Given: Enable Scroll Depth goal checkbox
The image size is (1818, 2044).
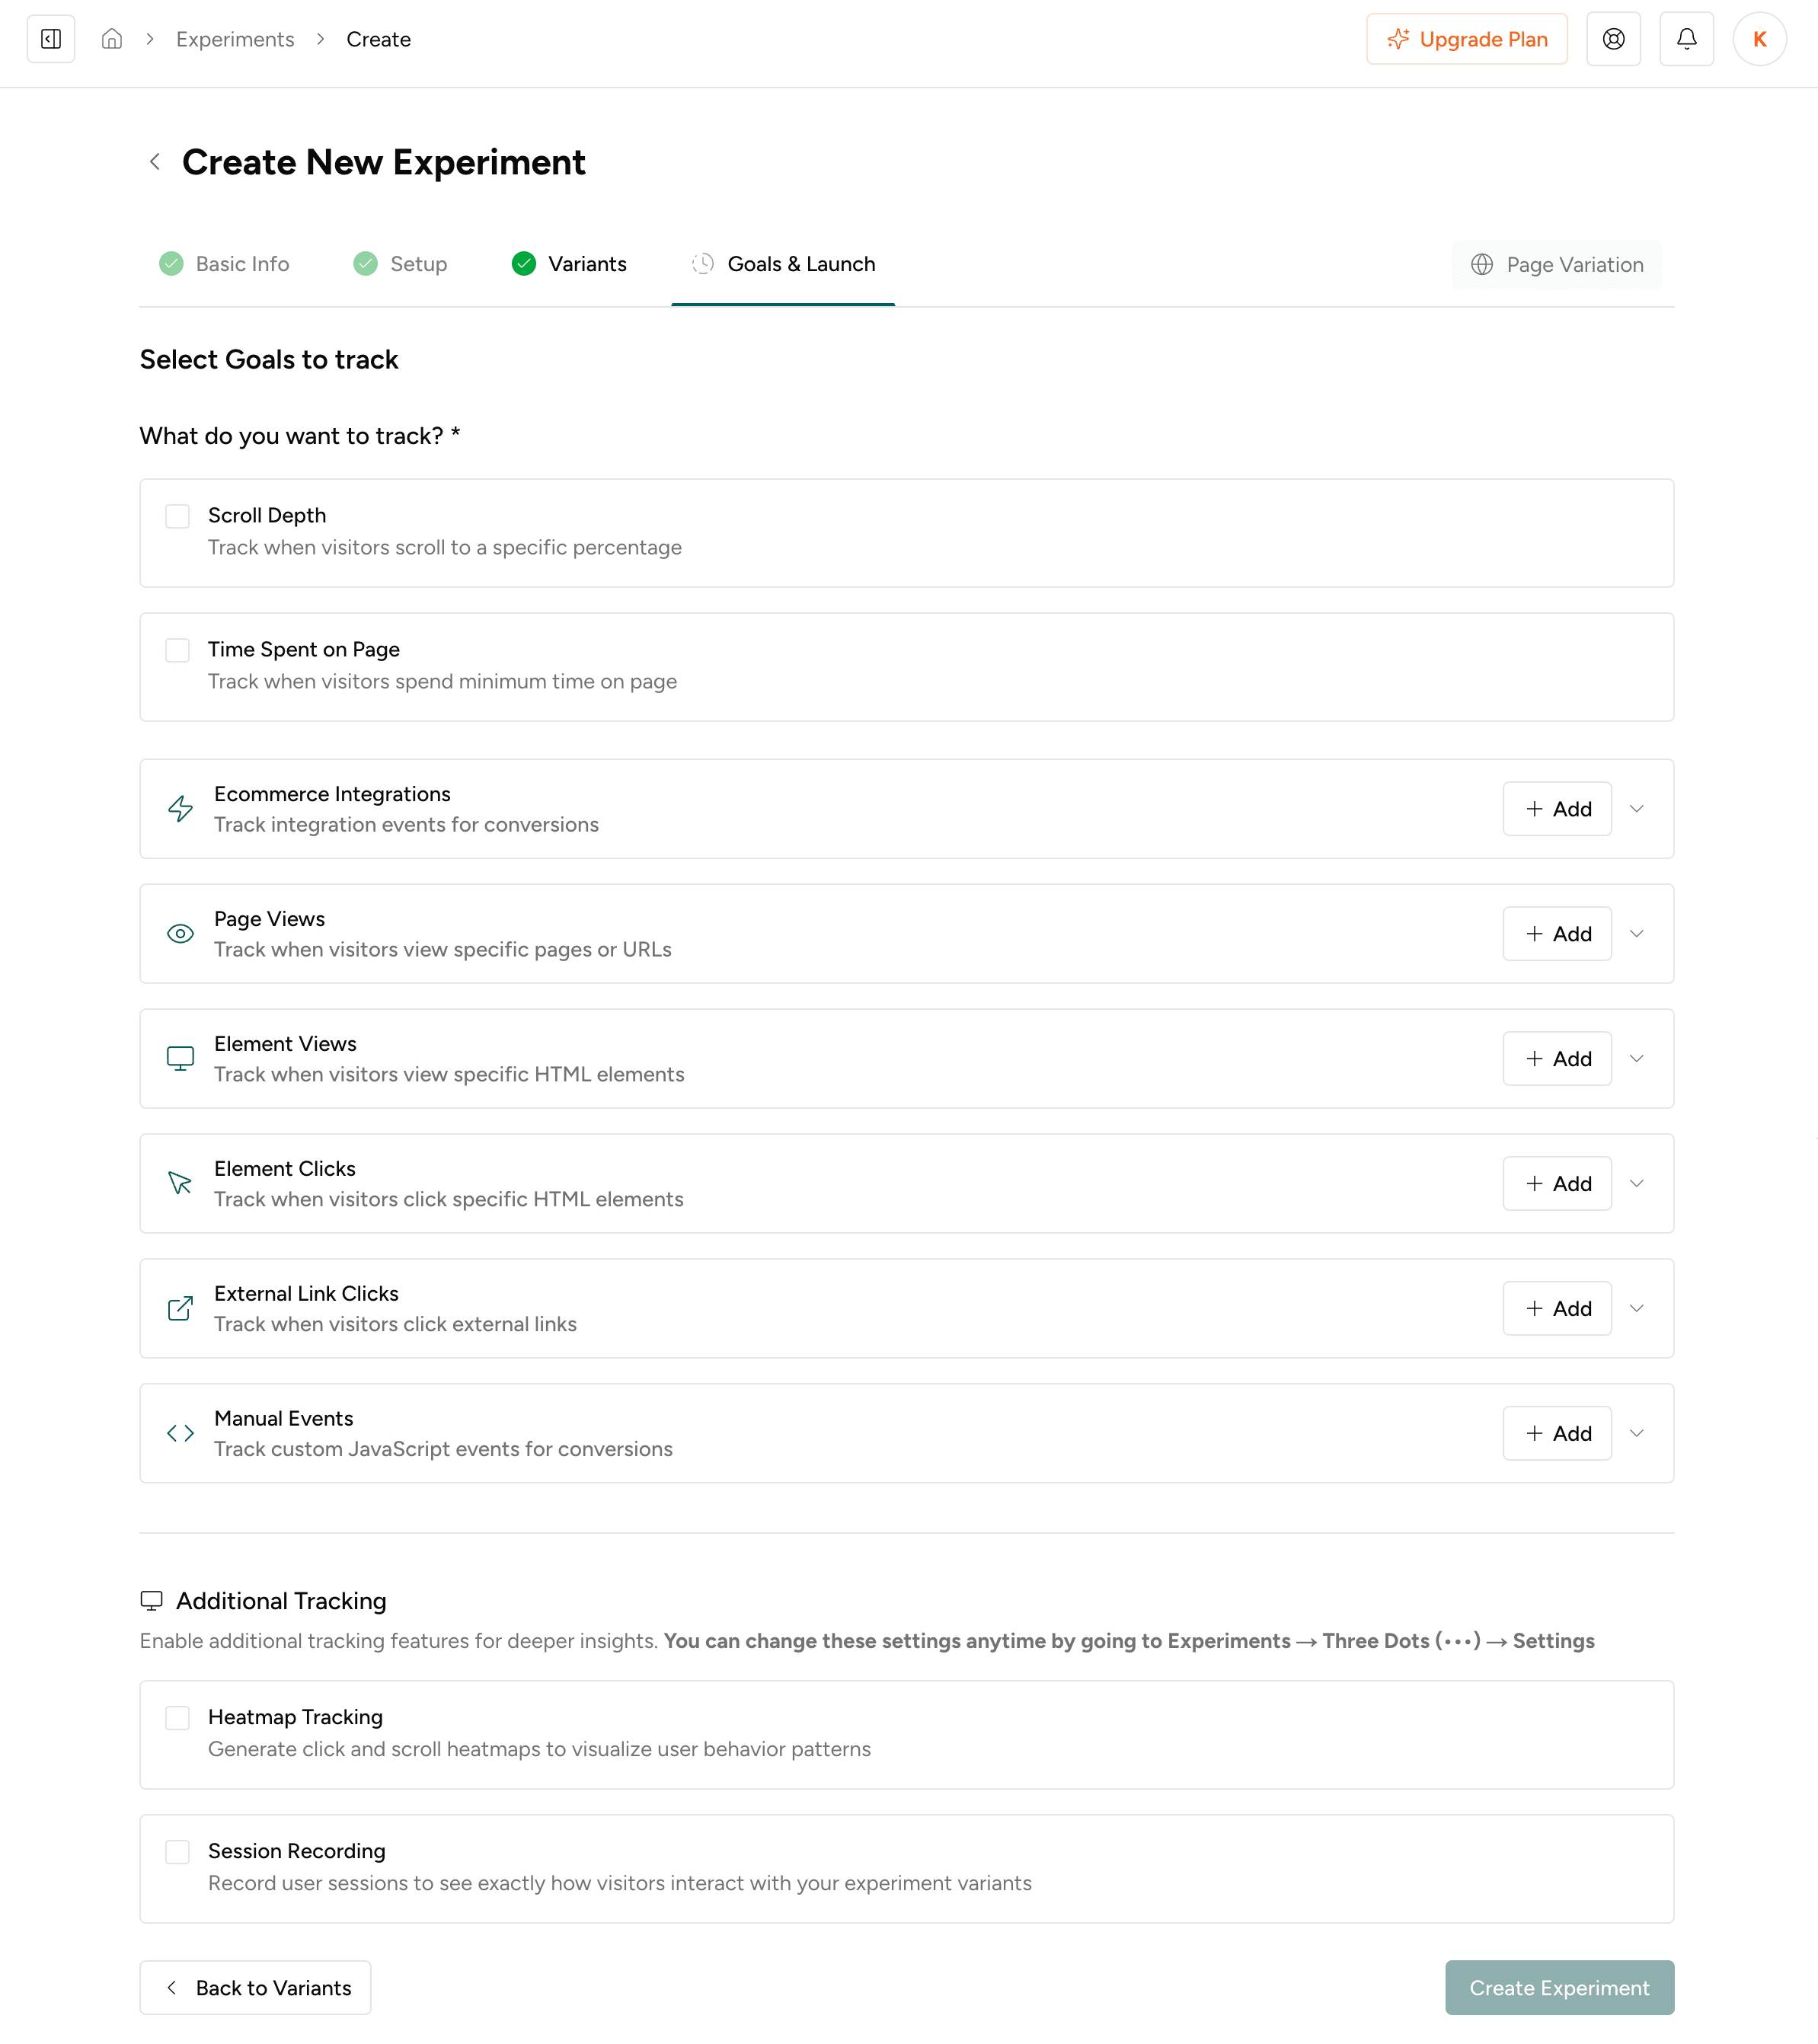Looking at the screenshot, I should point(178,516).
